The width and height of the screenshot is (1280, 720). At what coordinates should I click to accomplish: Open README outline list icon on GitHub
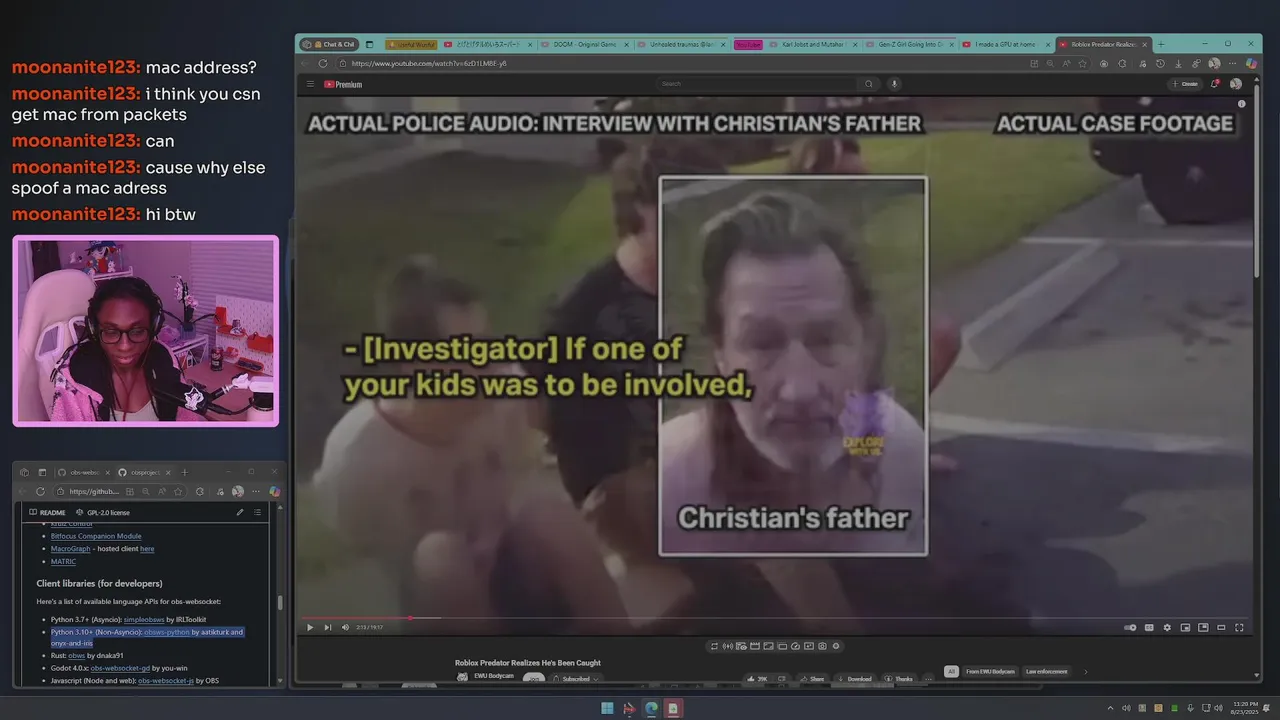click(x=257, y=512)
